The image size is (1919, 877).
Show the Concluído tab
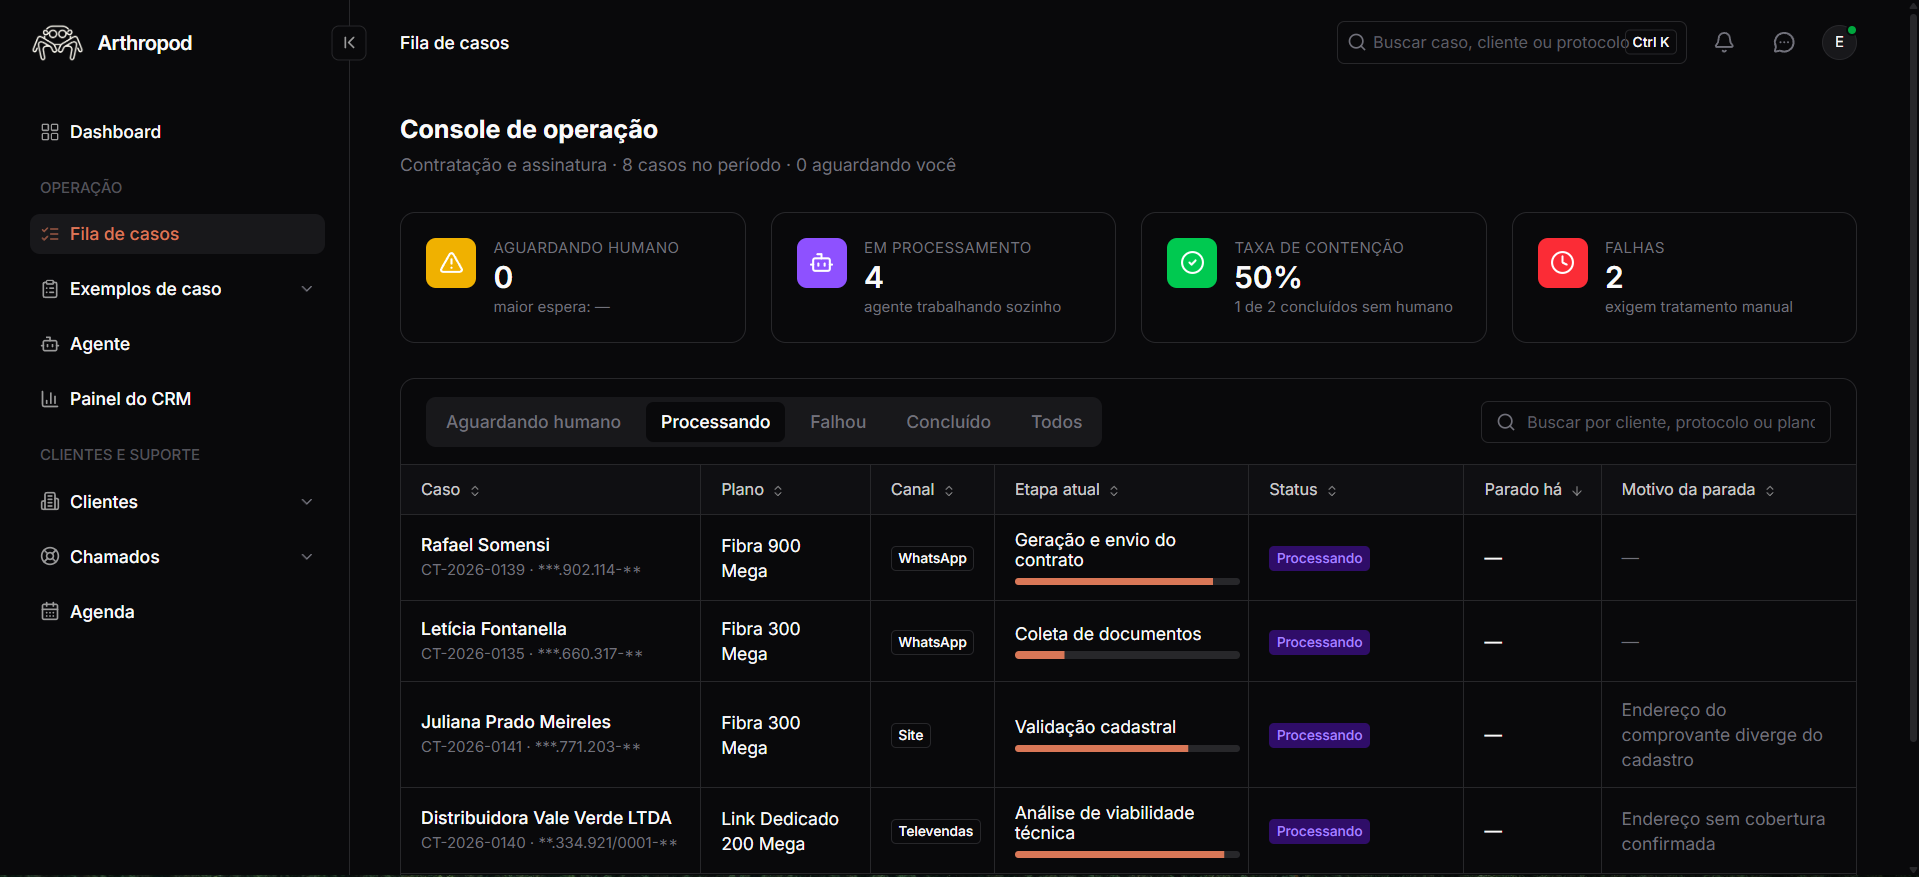(948, 422)
